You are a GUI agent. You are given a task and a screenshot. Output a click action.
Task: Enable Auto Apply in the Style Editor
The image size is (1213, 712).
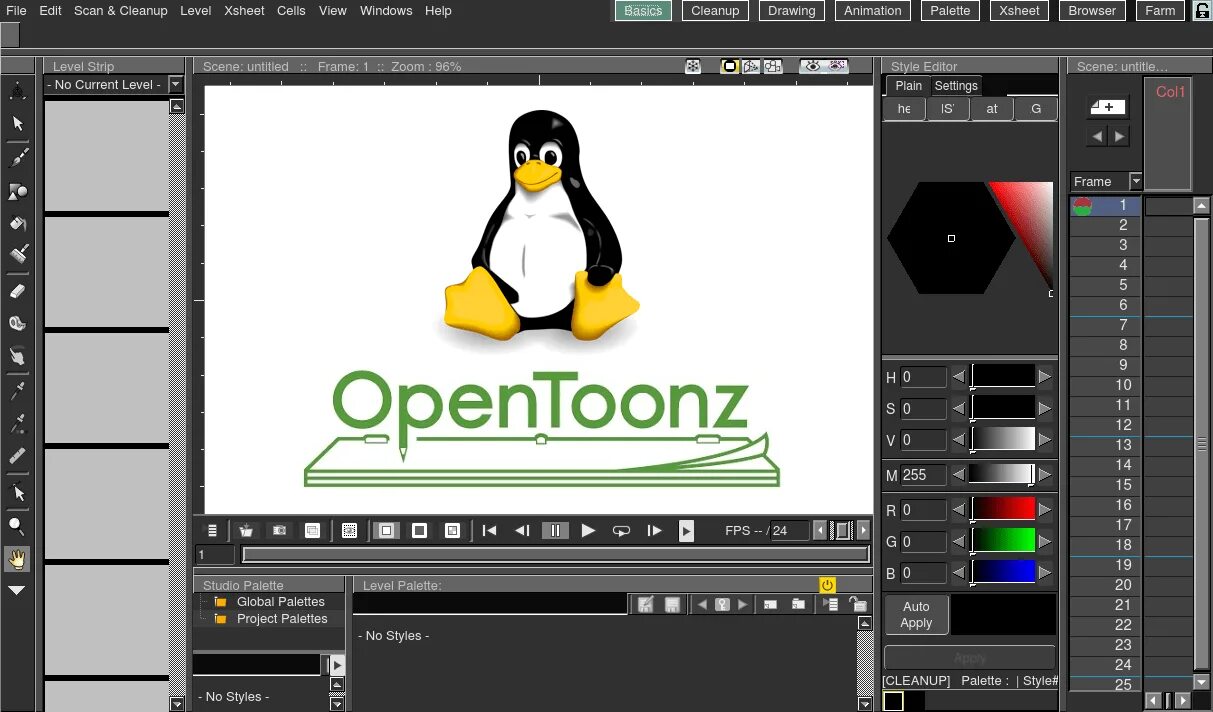(915, 614)
